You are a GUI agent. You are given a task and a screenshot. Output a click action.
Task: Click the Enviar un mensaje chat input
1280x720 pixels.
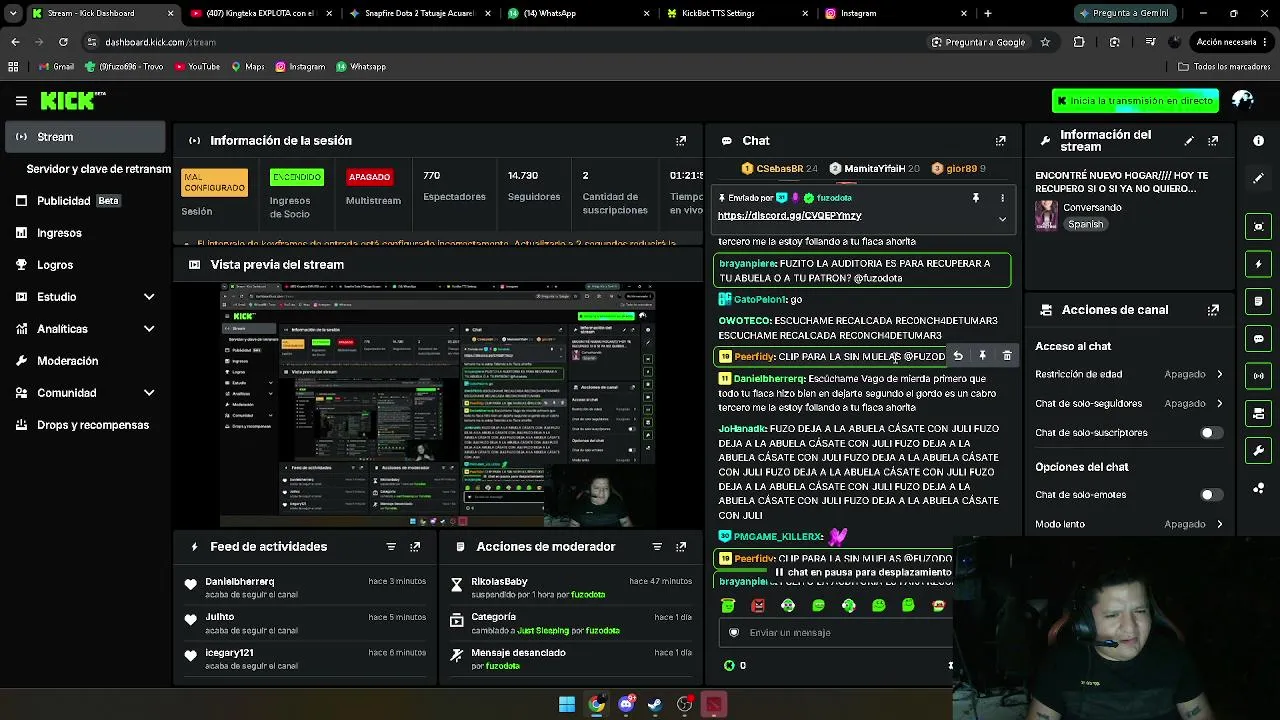[x=836, y=632]
